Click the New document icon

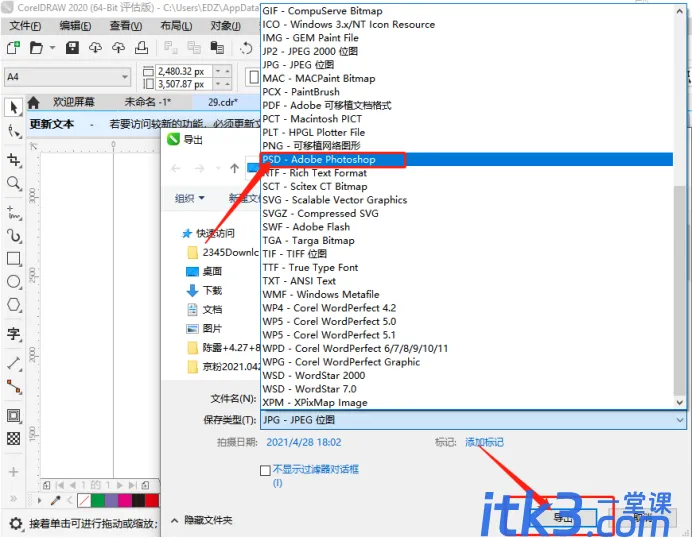point(13,47)
